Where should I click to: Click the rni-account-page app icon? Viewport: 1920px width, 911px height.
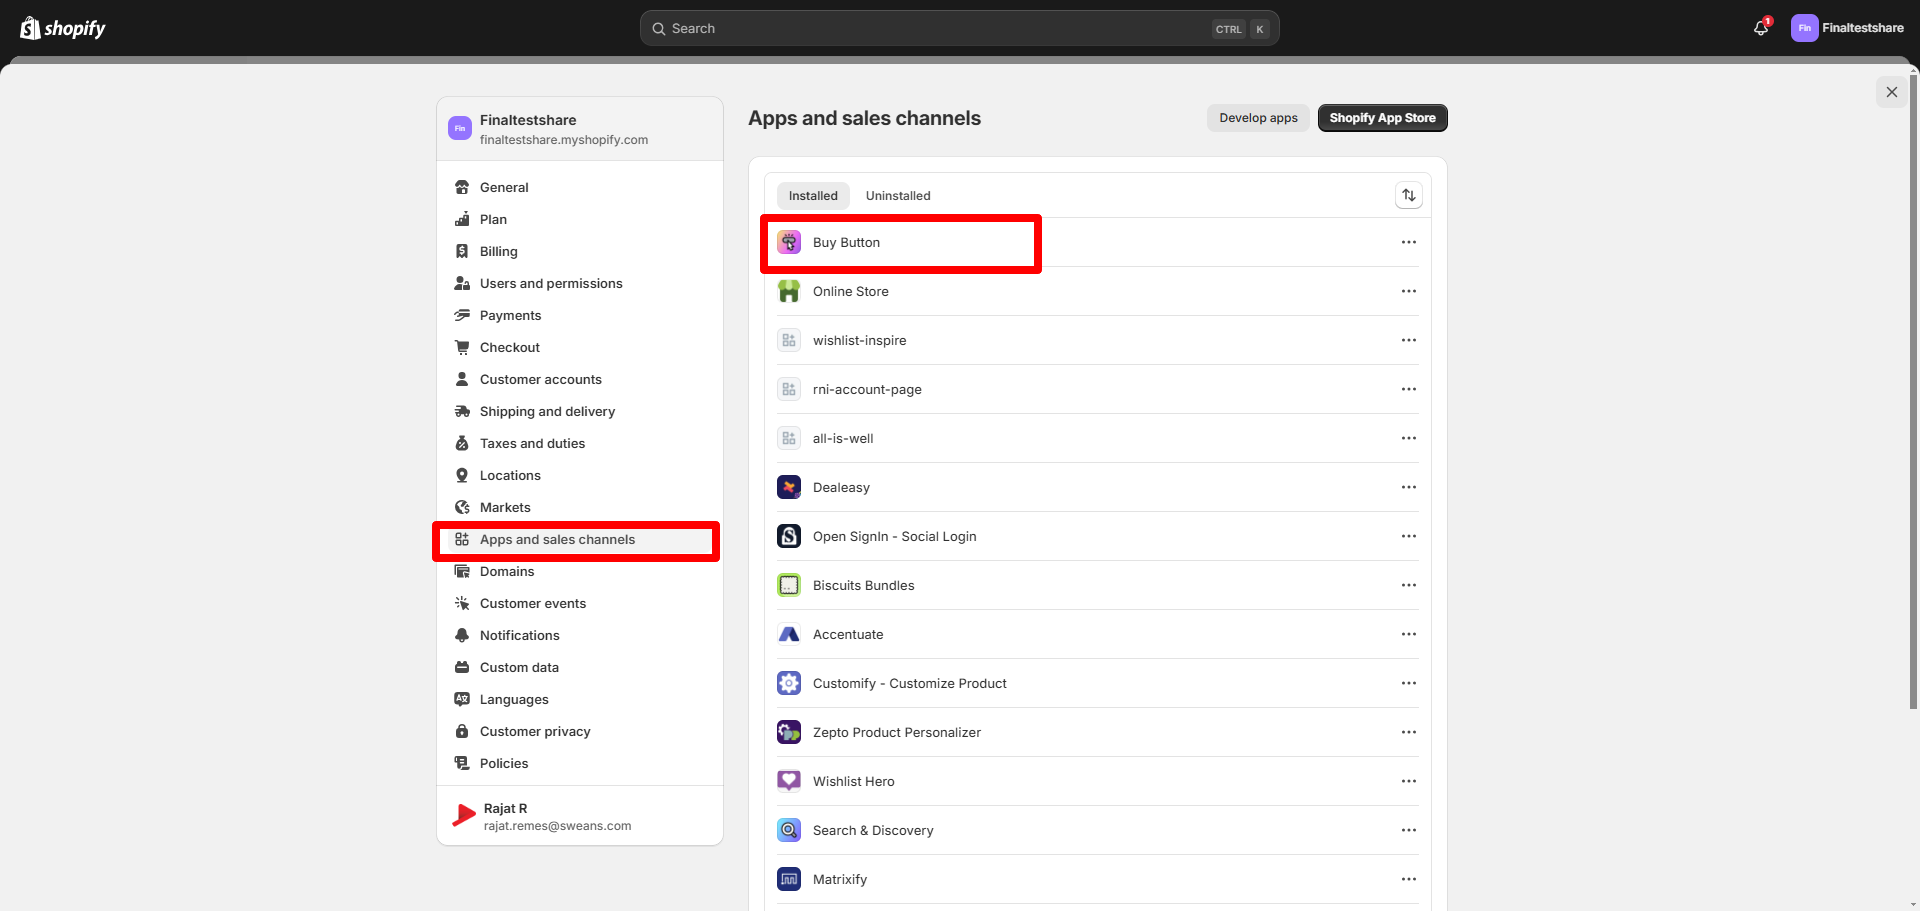tap(789, 389)
